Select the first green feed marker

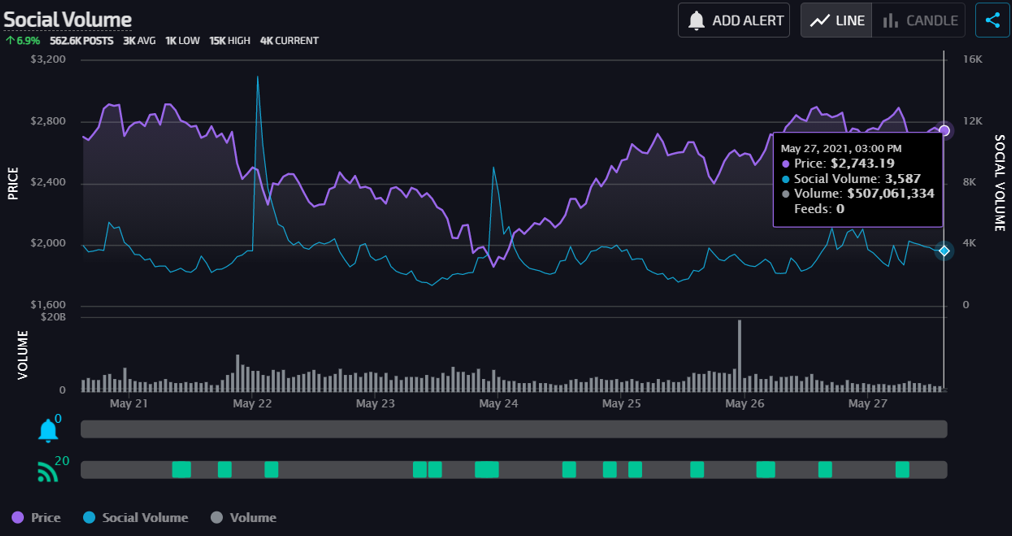pos(181,469)
